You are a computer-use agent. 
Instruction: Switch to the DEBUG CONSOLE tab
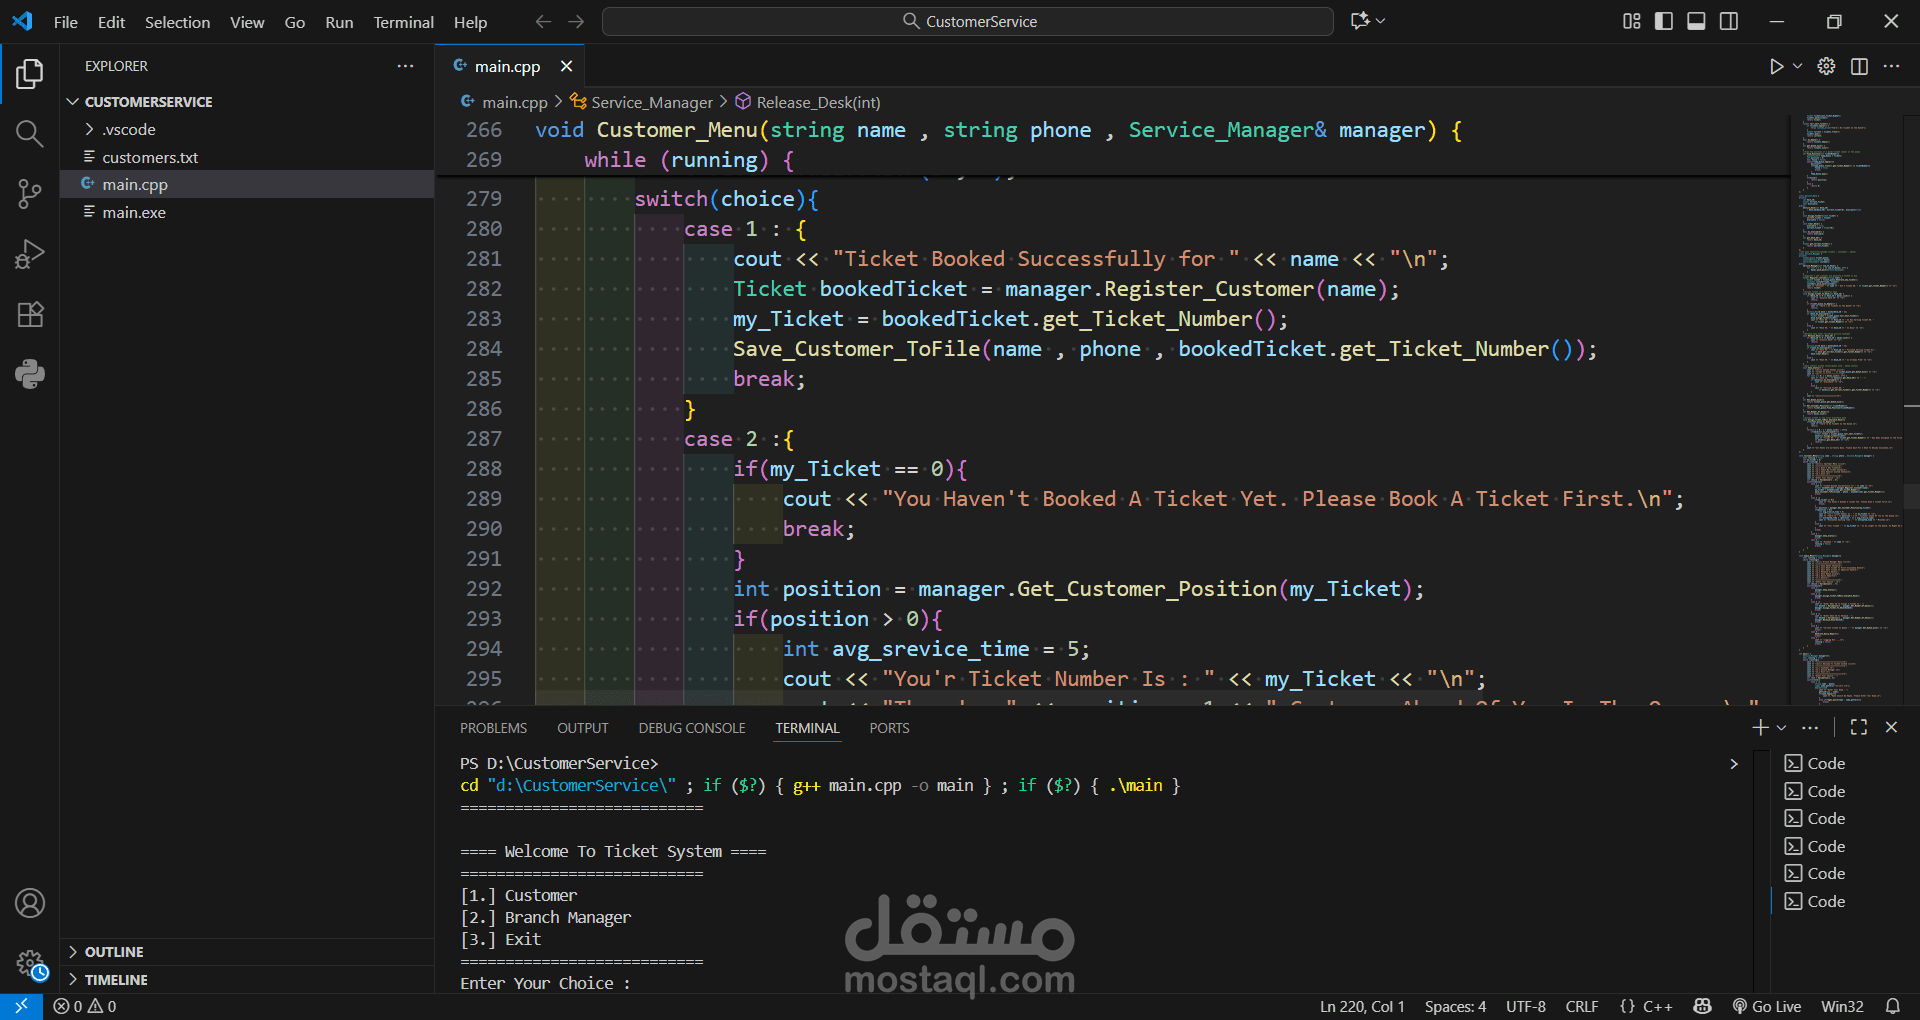tap(692, 728)
